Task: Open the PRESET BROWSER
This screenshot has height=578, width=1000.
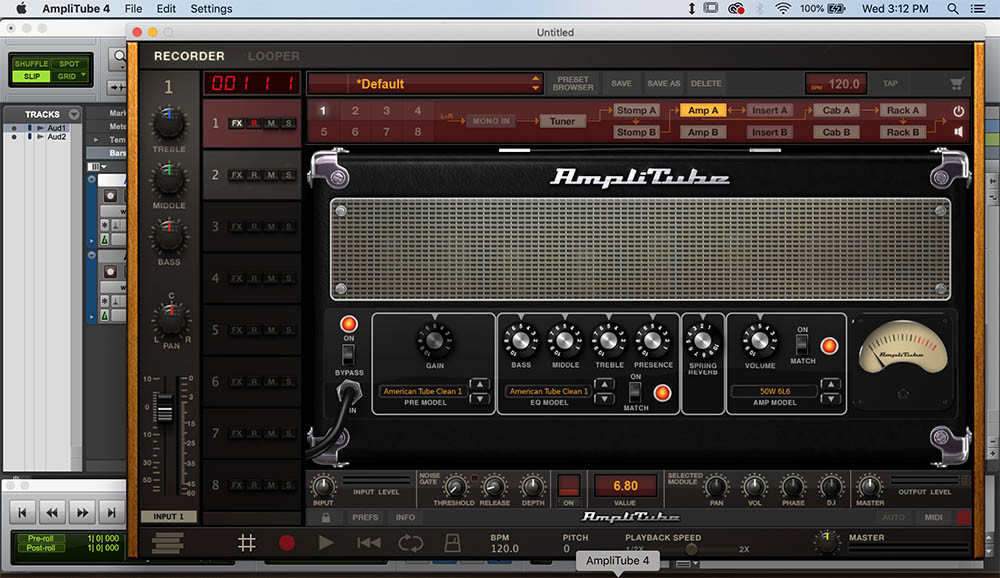Action: click(x=573, y=84)
